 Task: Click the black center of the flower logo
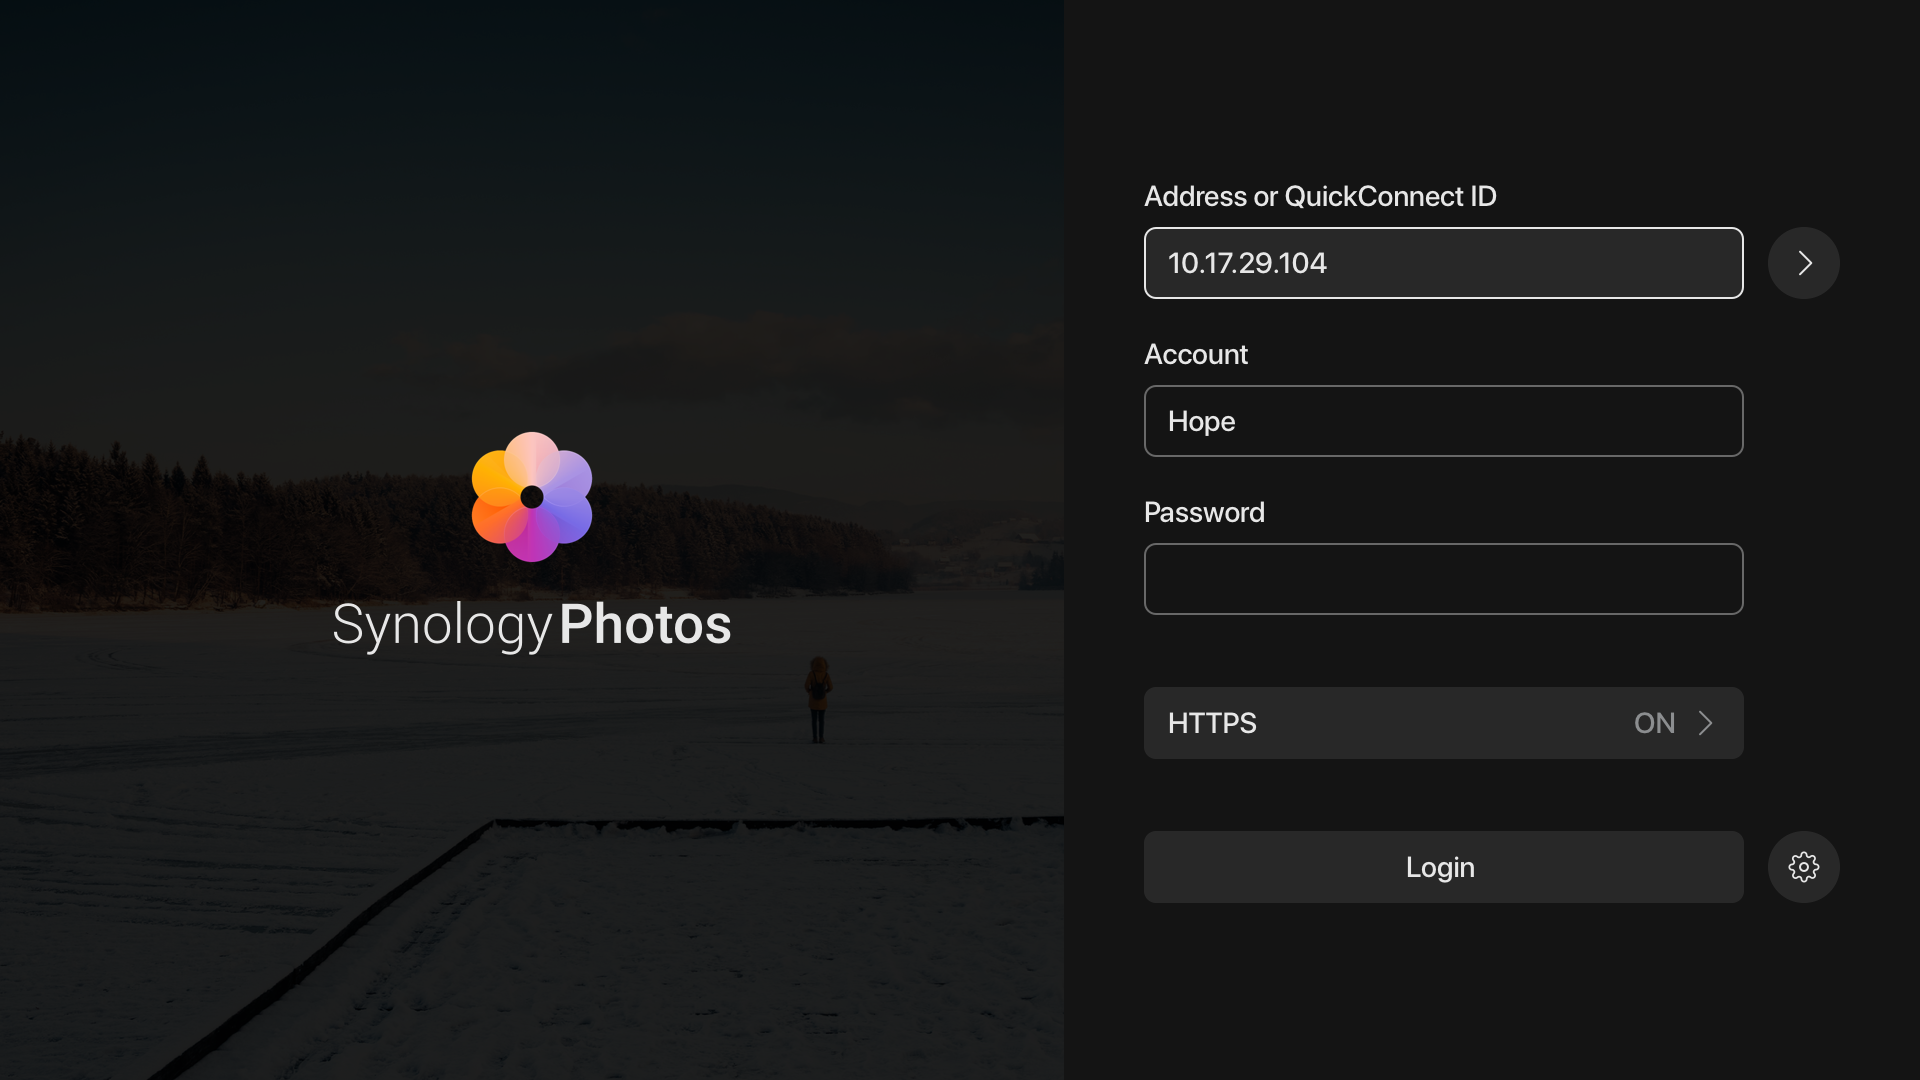532,497
